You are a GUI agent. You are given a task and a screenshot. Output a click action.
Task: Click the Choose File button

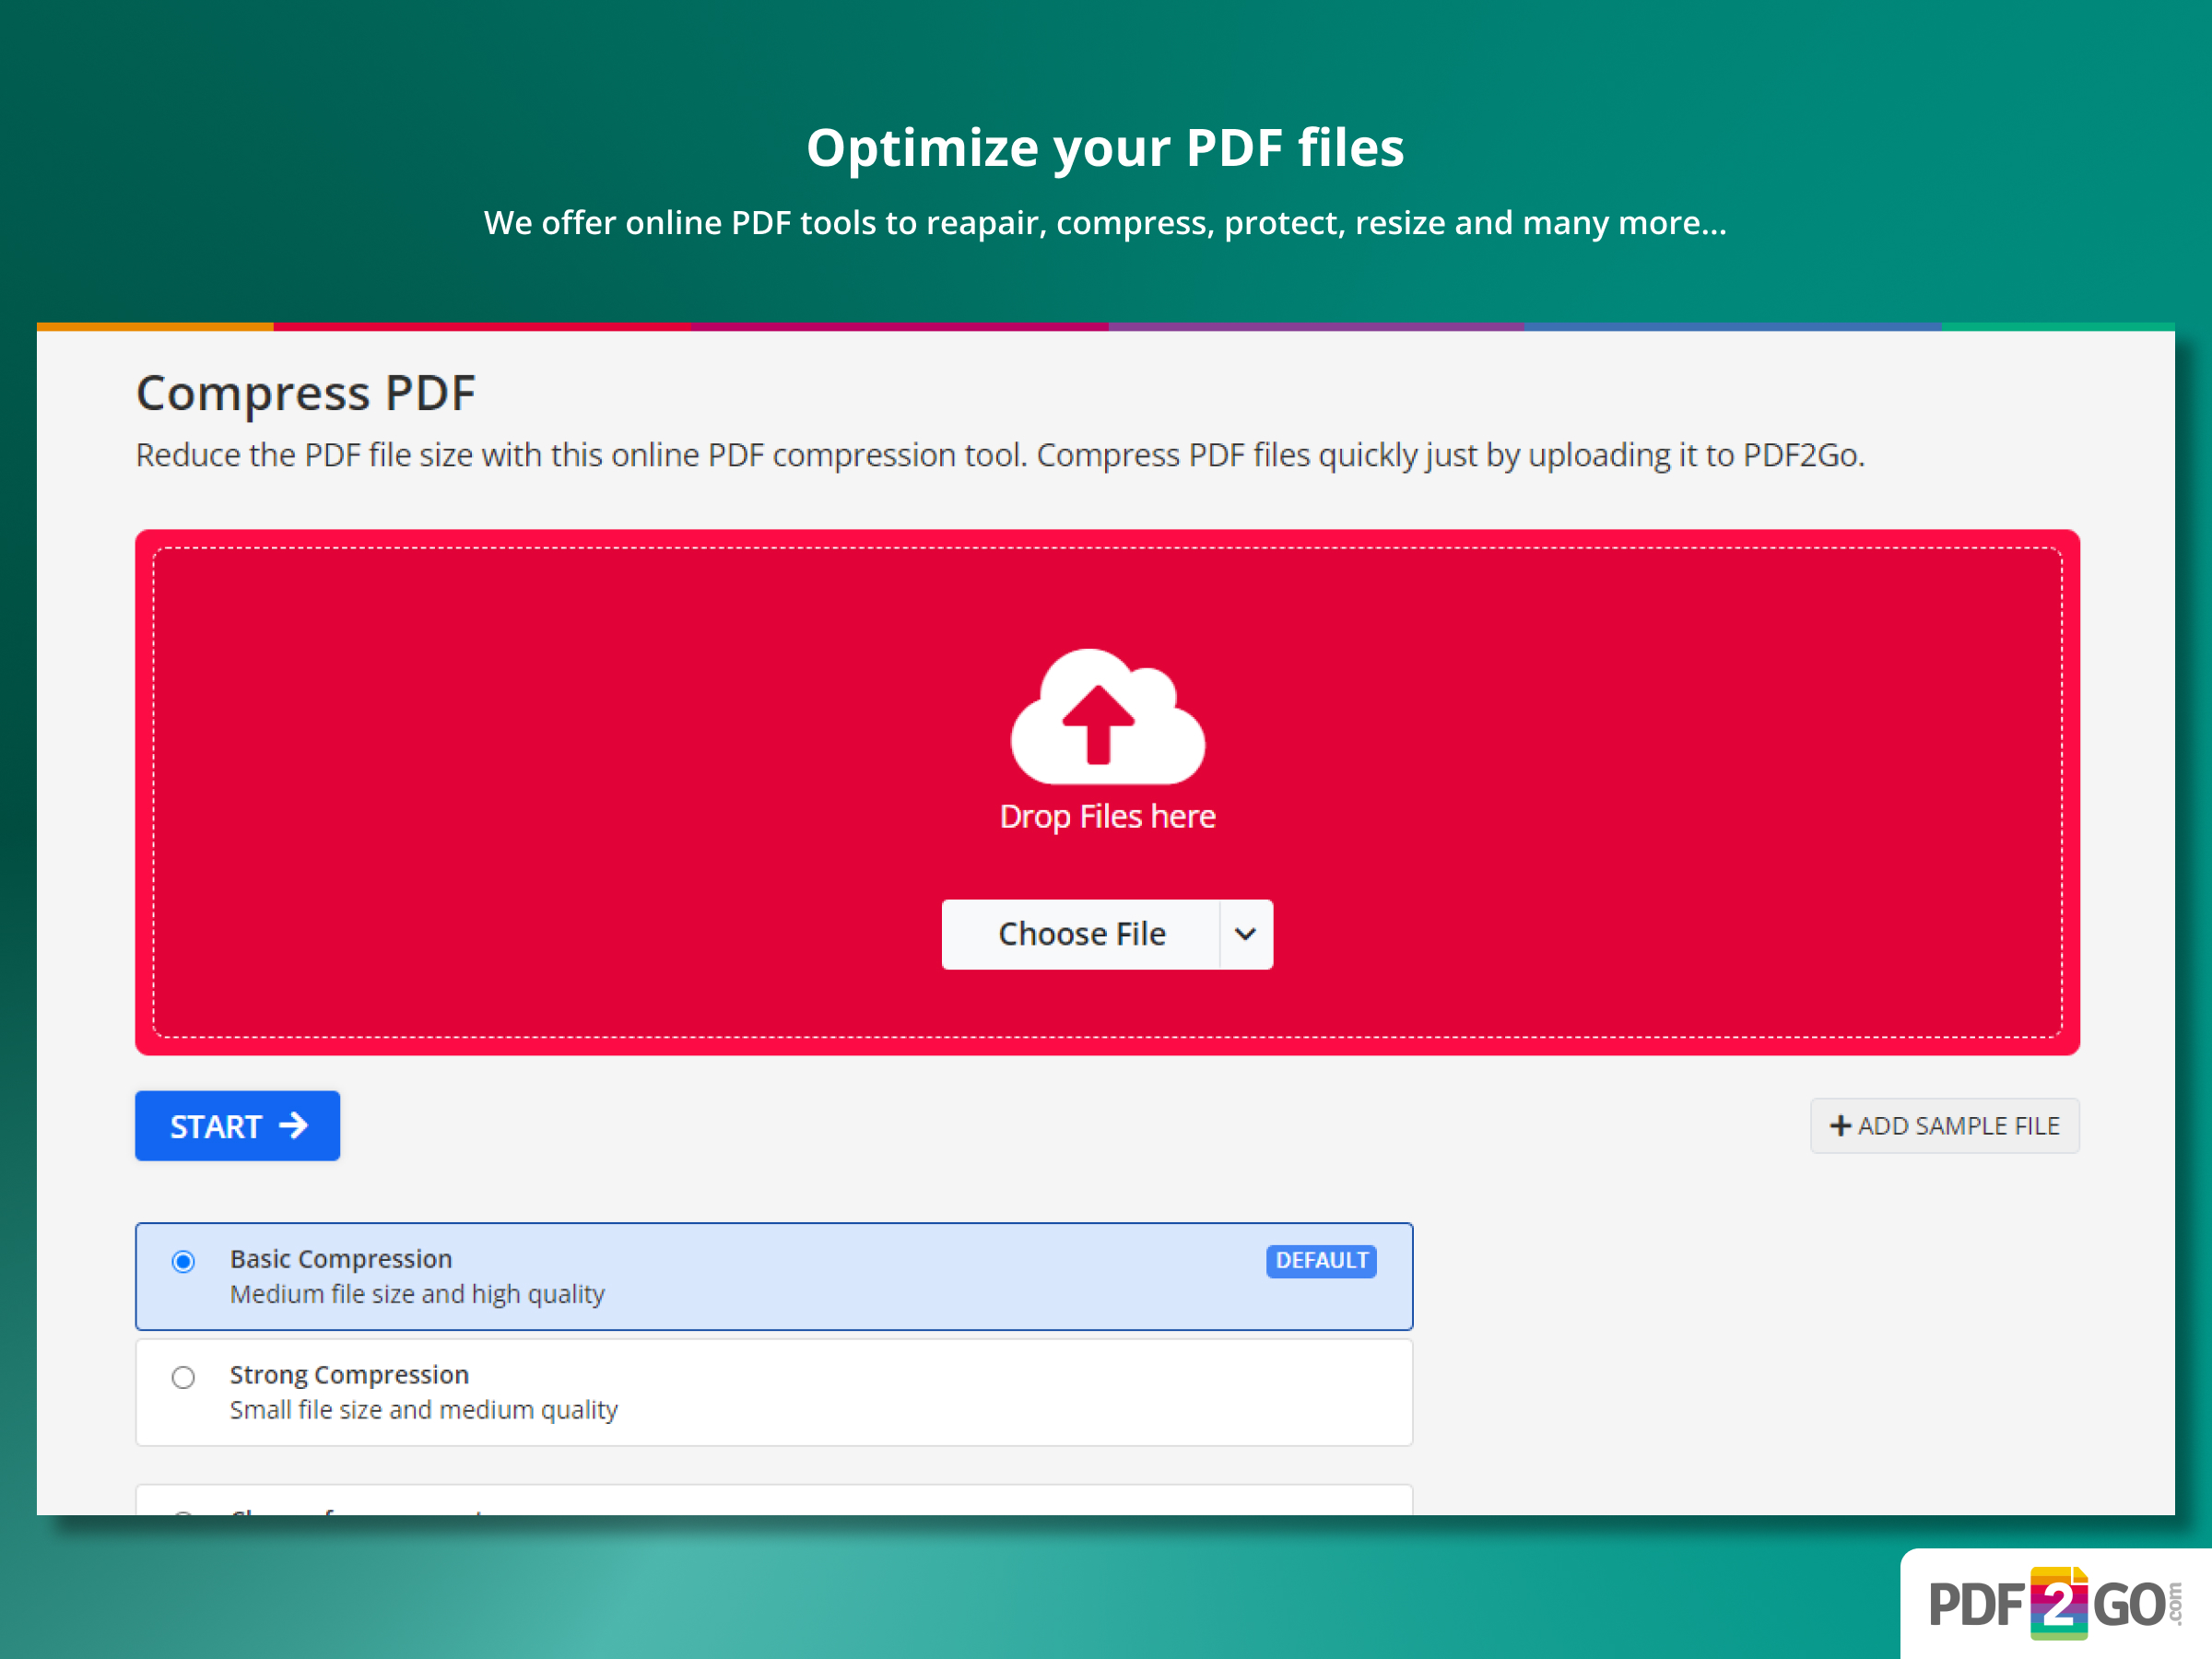point(1082,933)
